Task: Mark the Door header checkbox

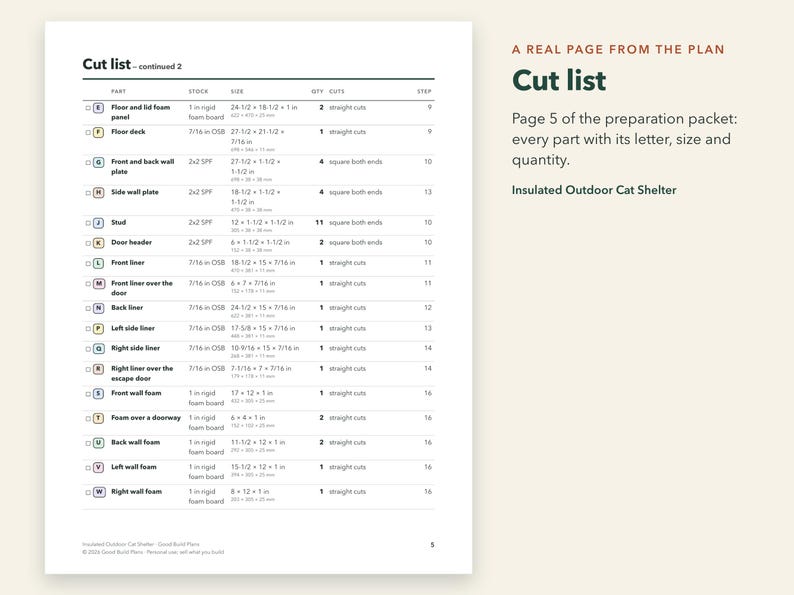Action: pos(88,243)
